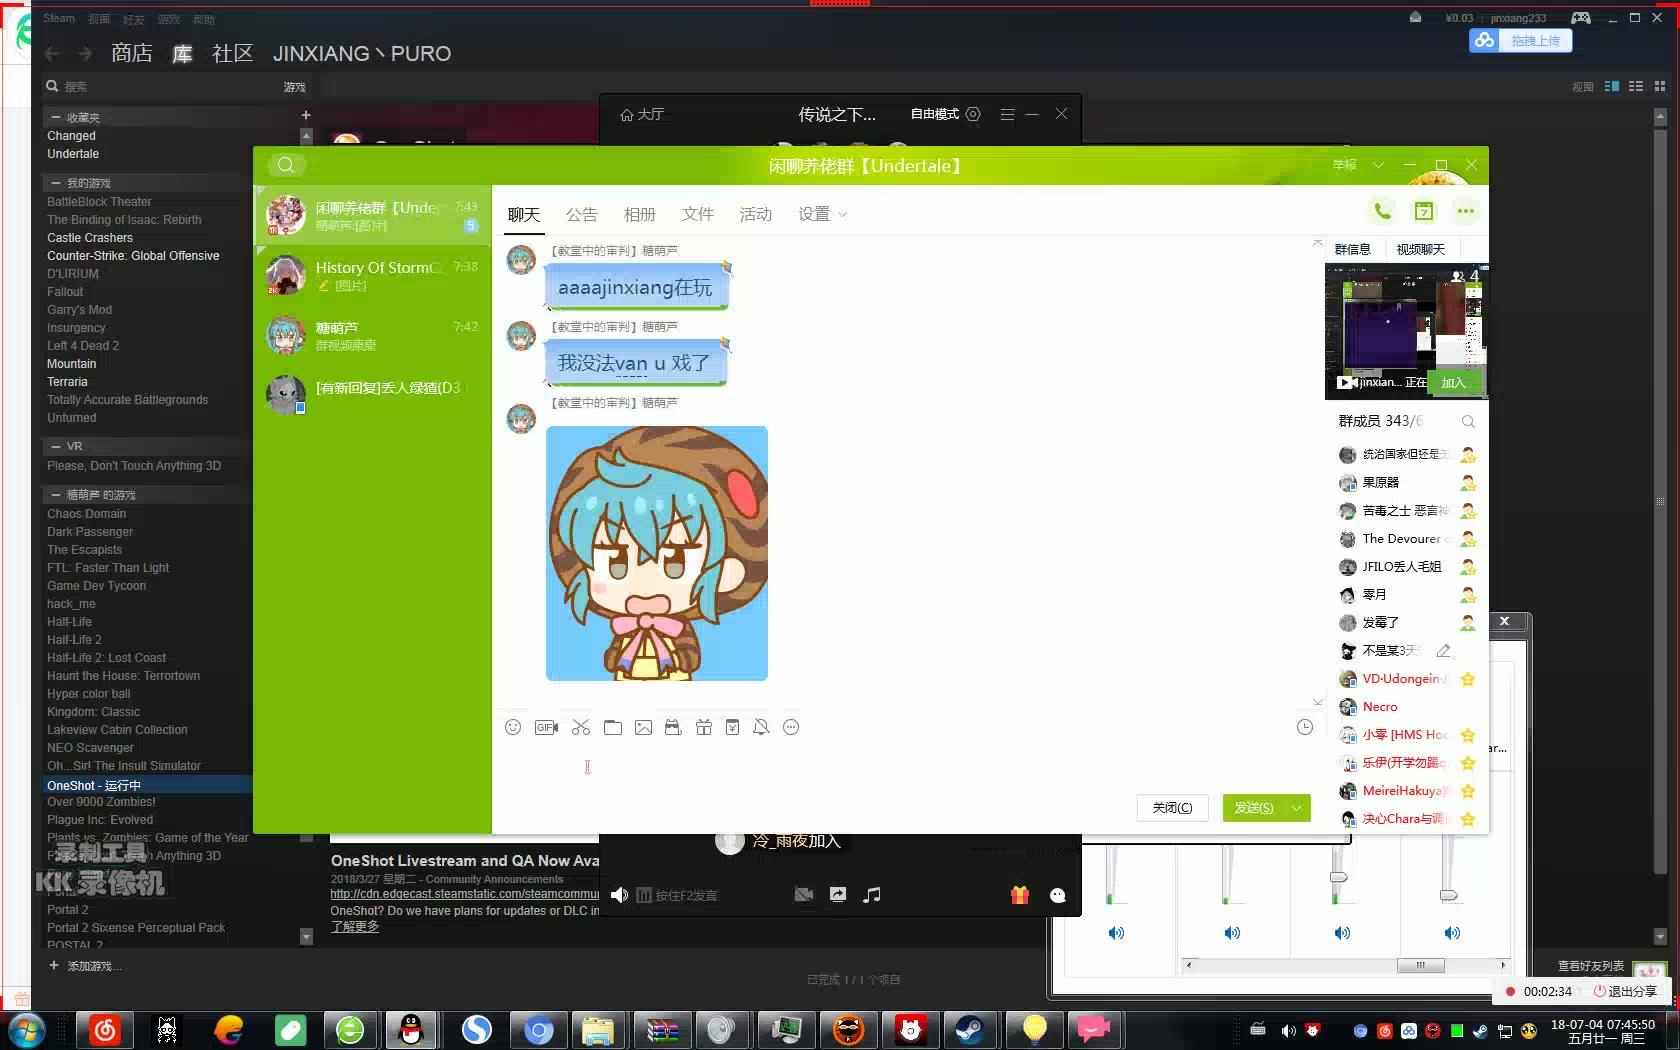
Task: Open the cdn.edgecast.steamstatic.com link
Action: 465,894
